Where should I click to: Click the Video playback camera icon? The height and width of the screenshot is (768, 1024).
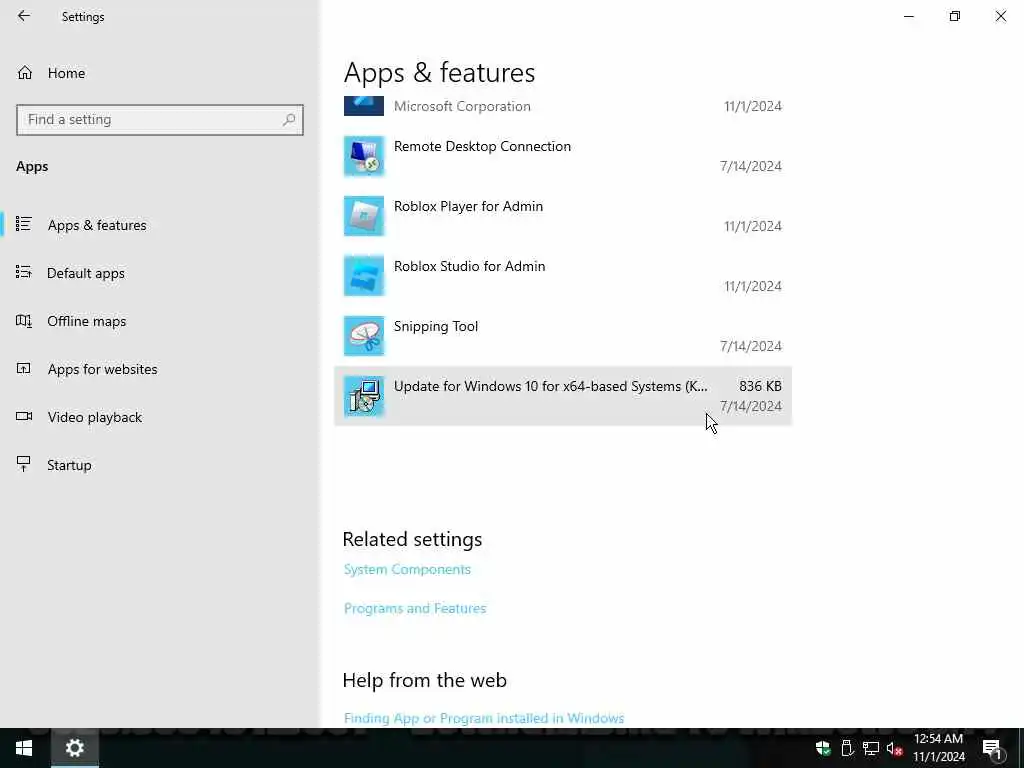tap(24, 416)
